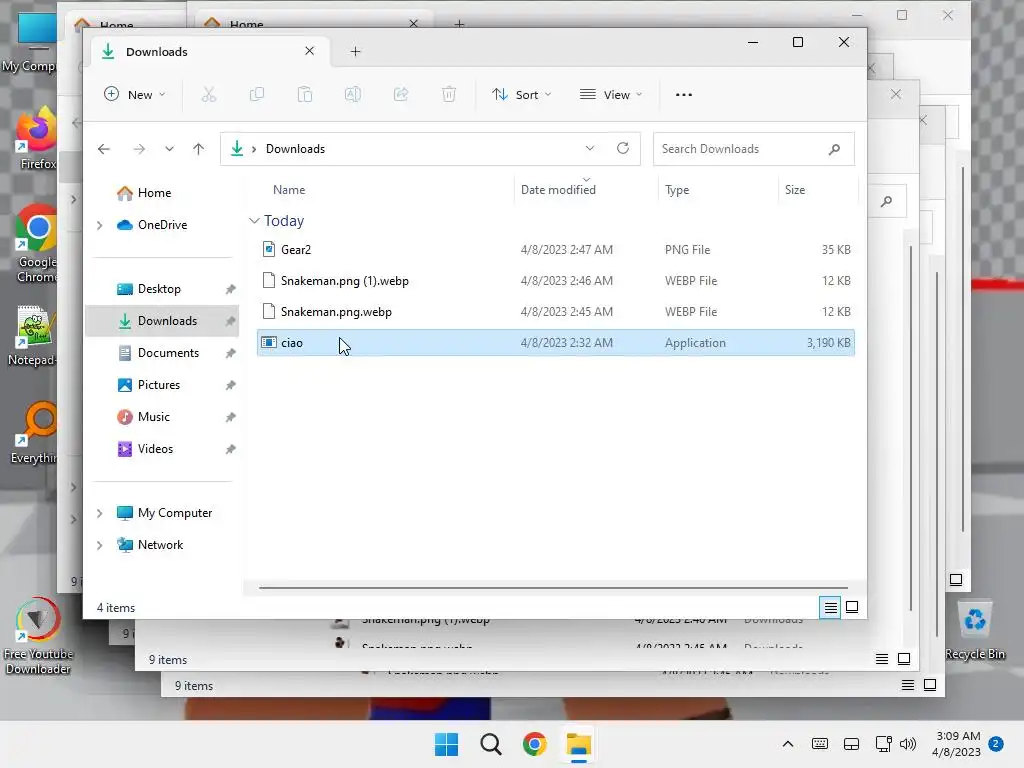The image size is (1024, 768).
Task: Close the Downloads tab
Action: [x=310, y=51]
